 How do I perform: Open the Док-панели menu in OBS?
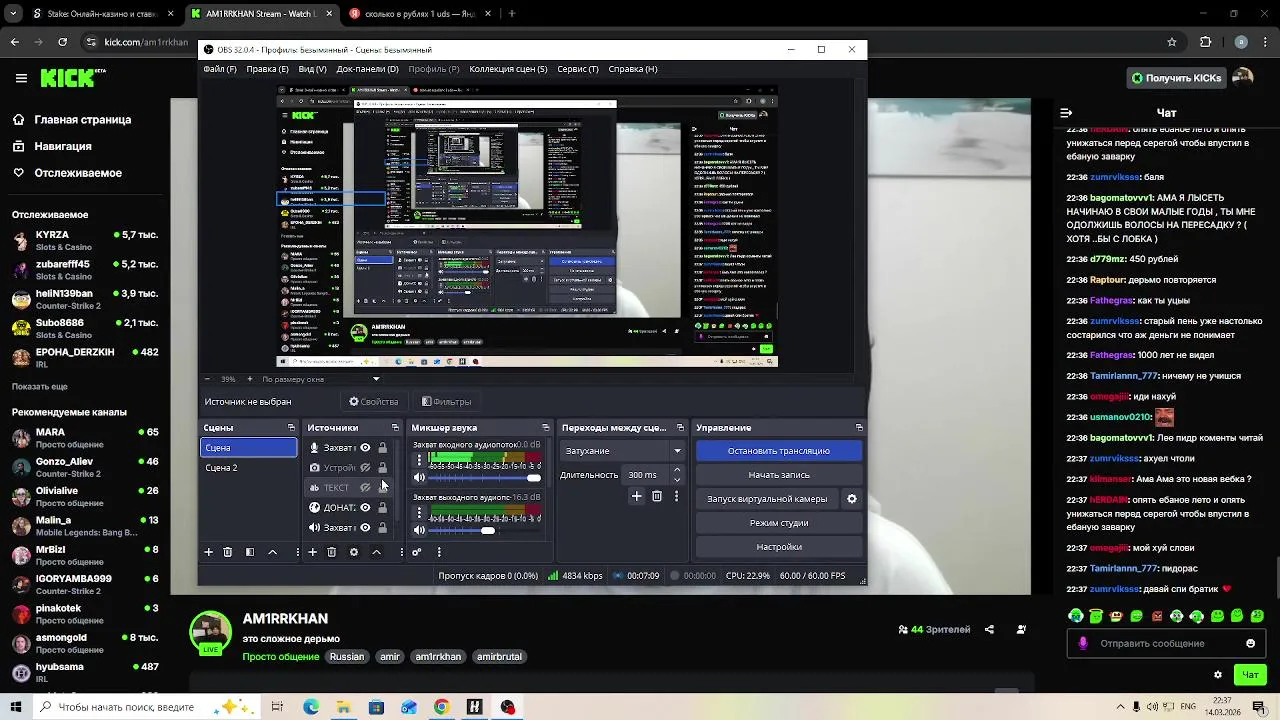tap(367, 69)
